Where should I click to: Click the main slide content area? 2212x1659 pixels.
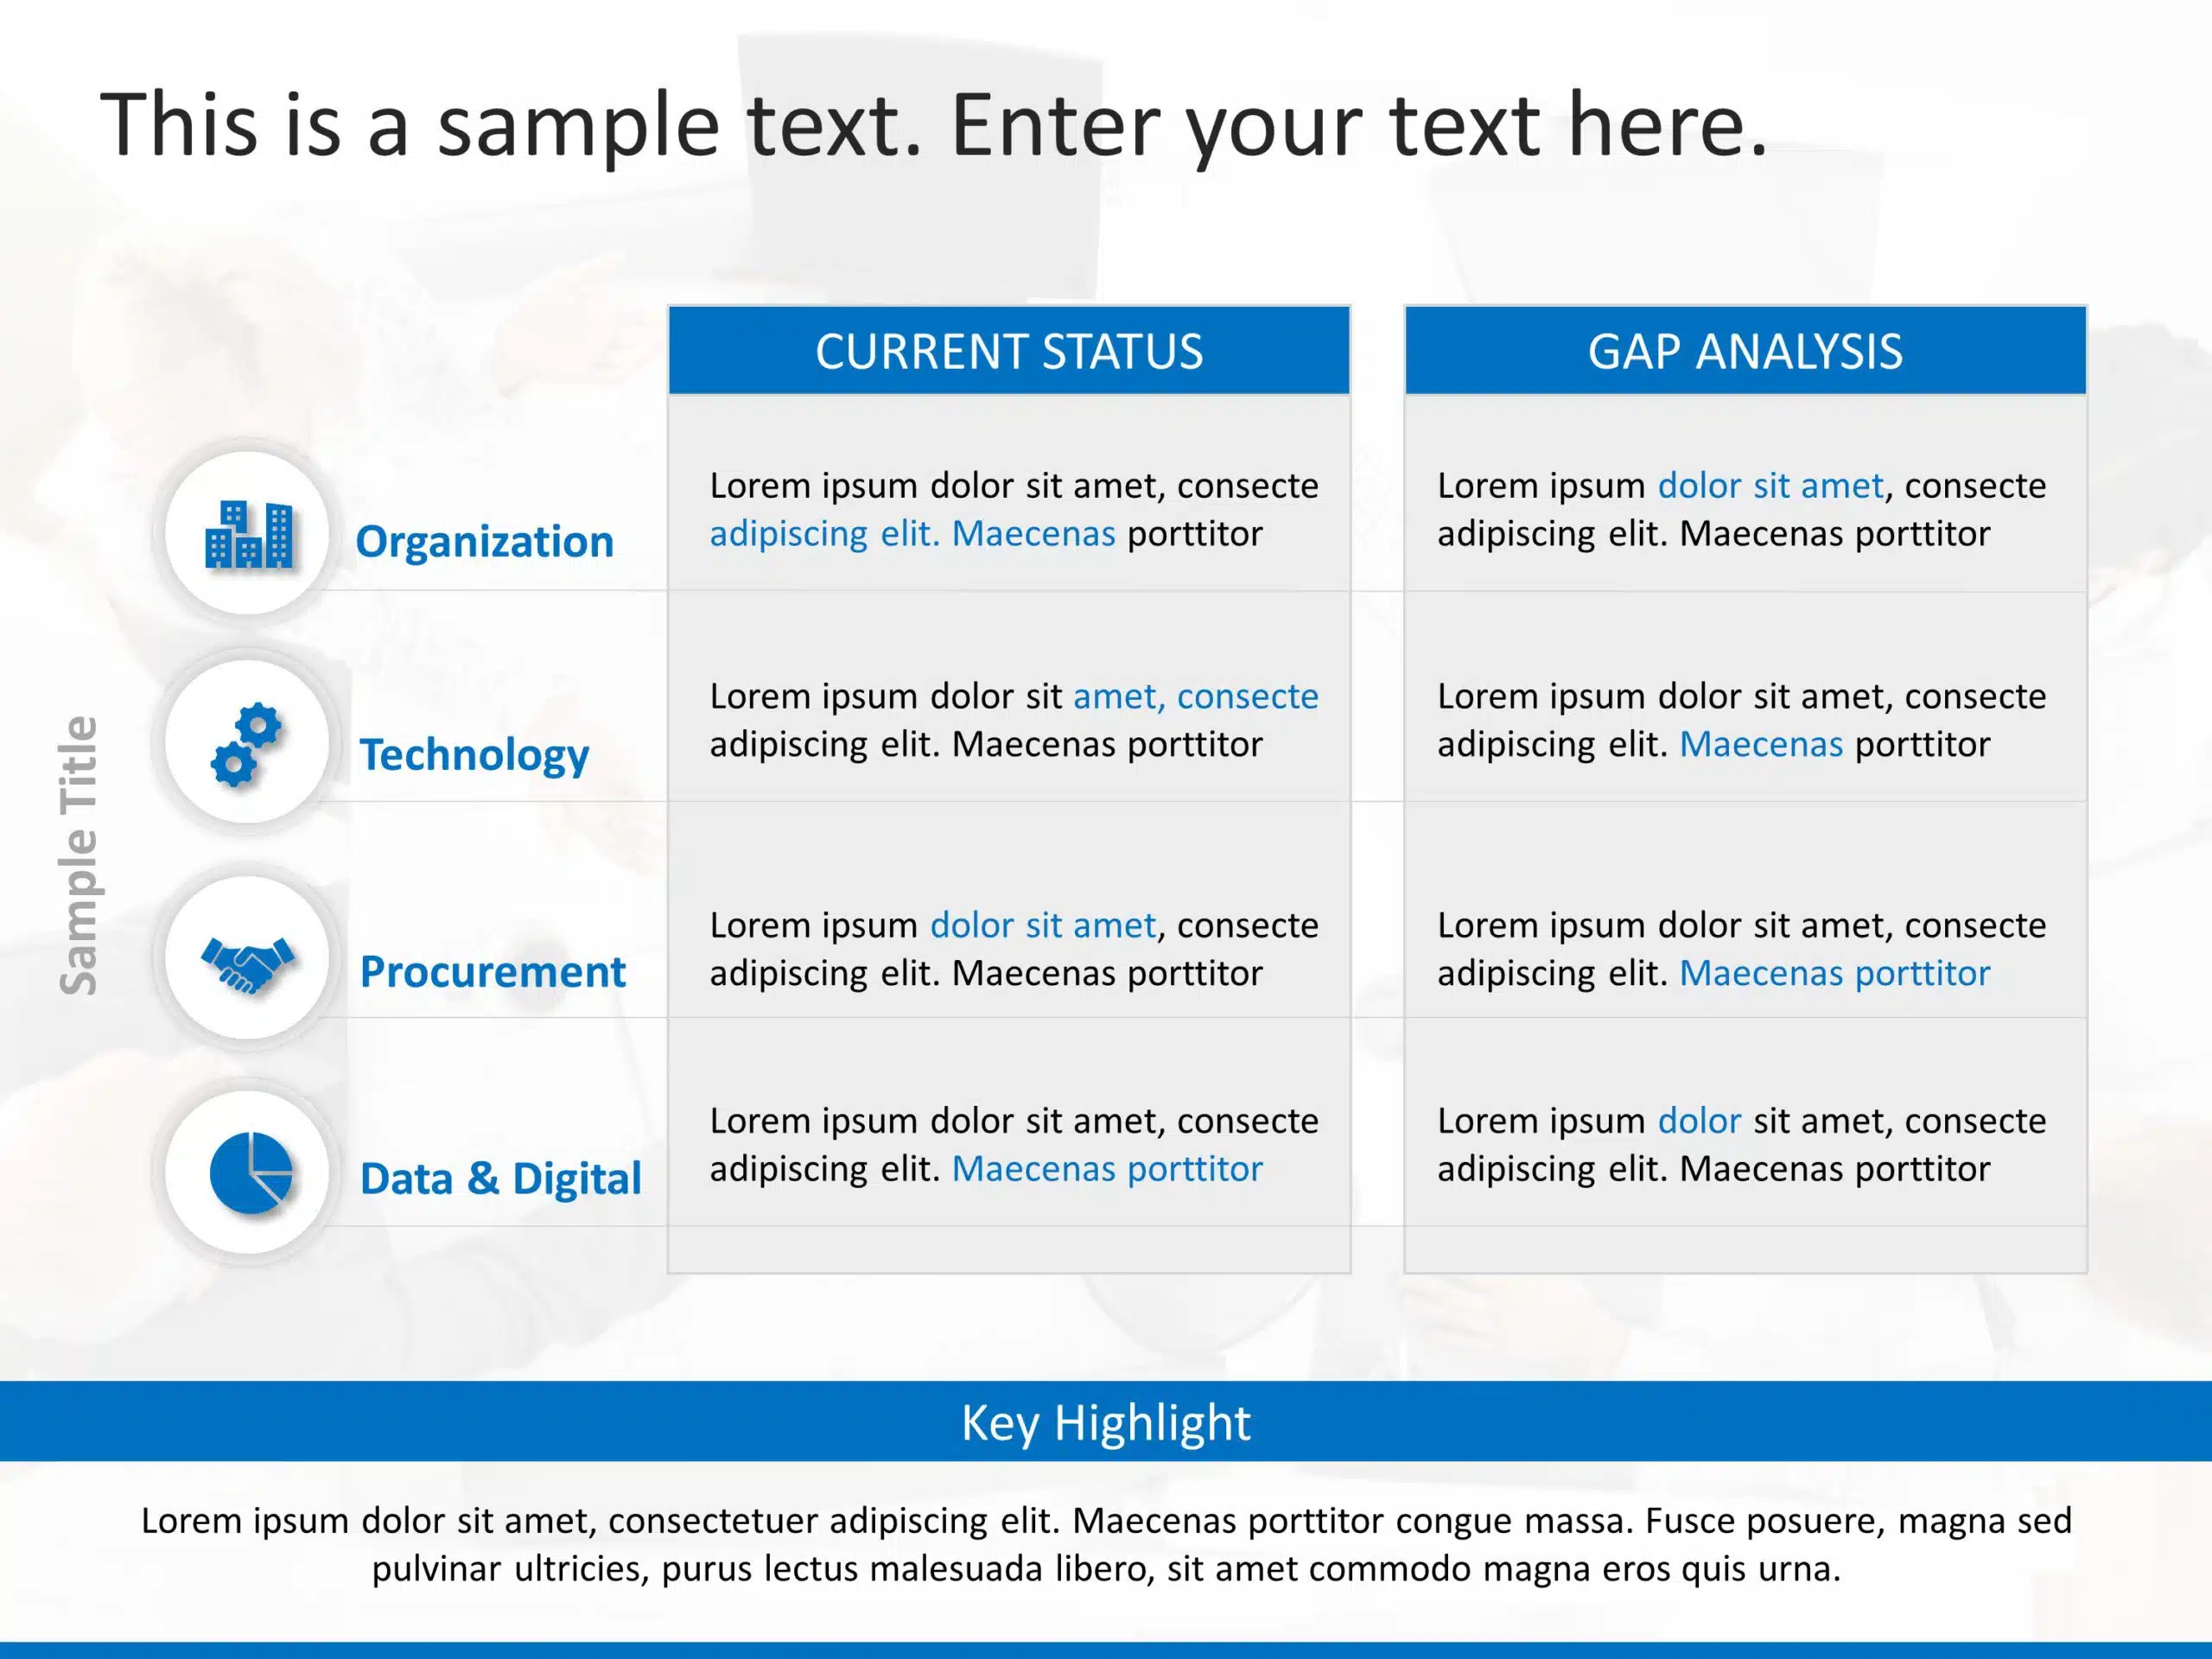tap(1106, 829)
